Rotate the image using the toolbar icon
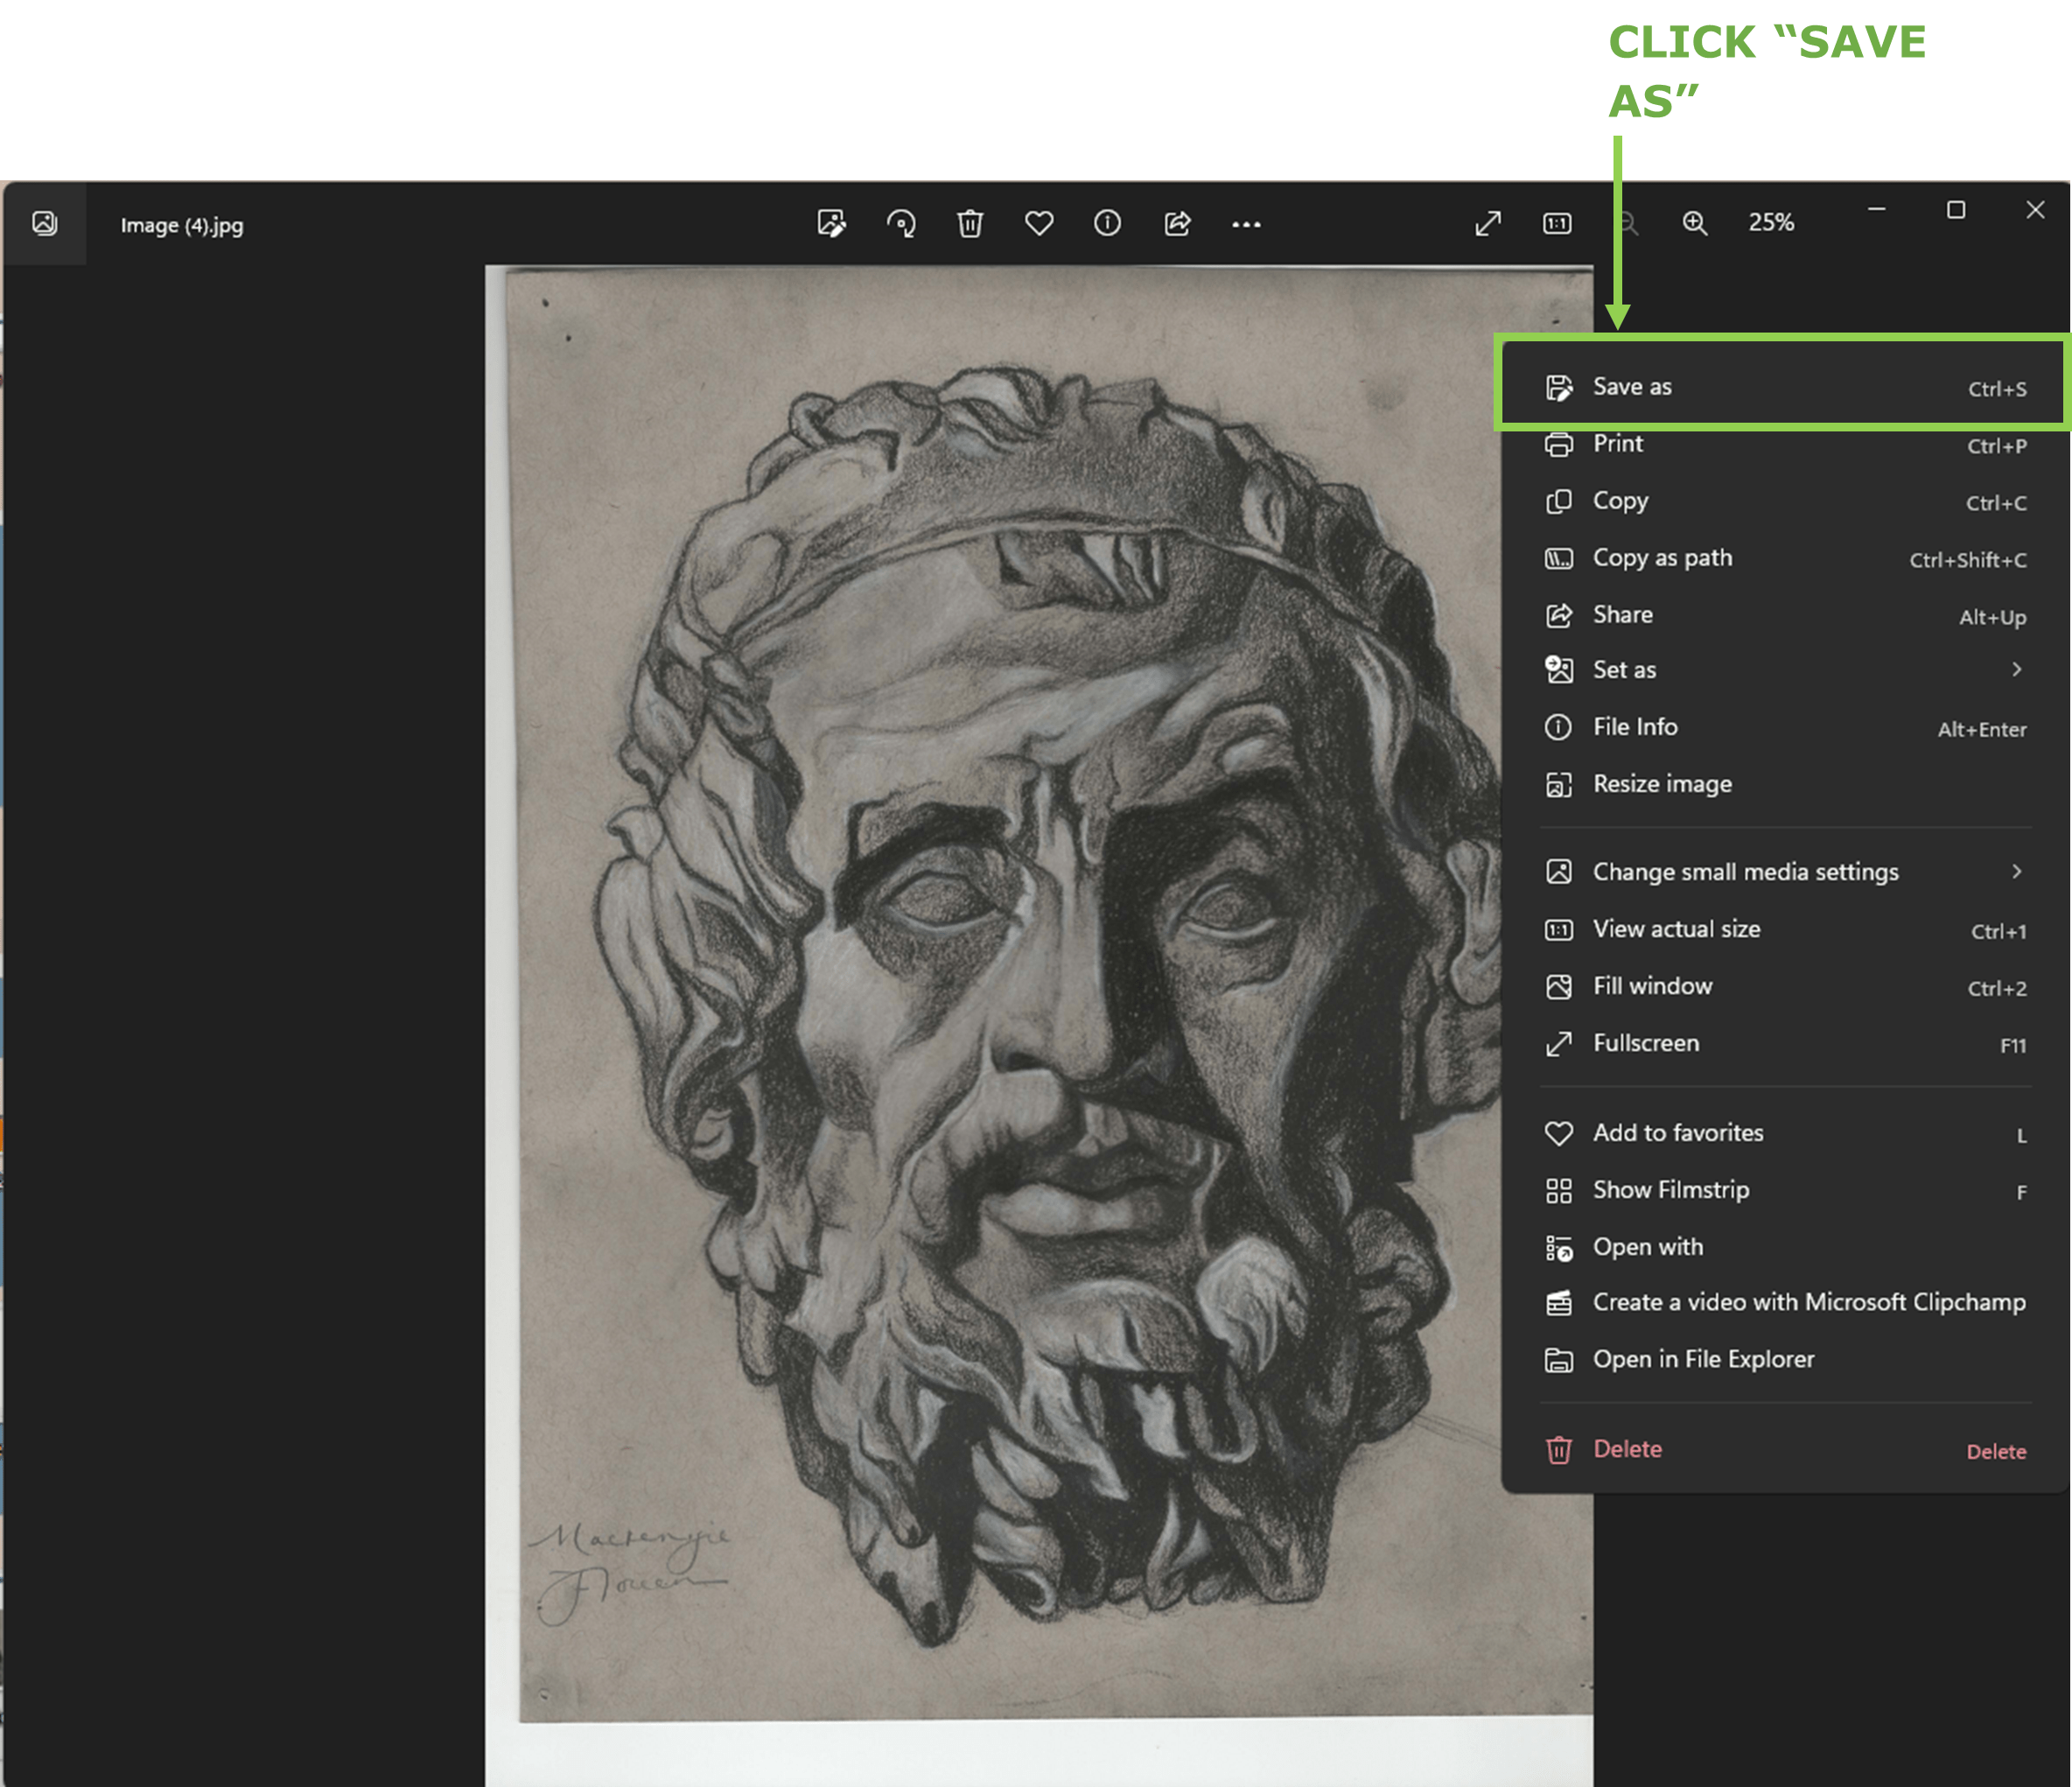 [x=901, y=223]
